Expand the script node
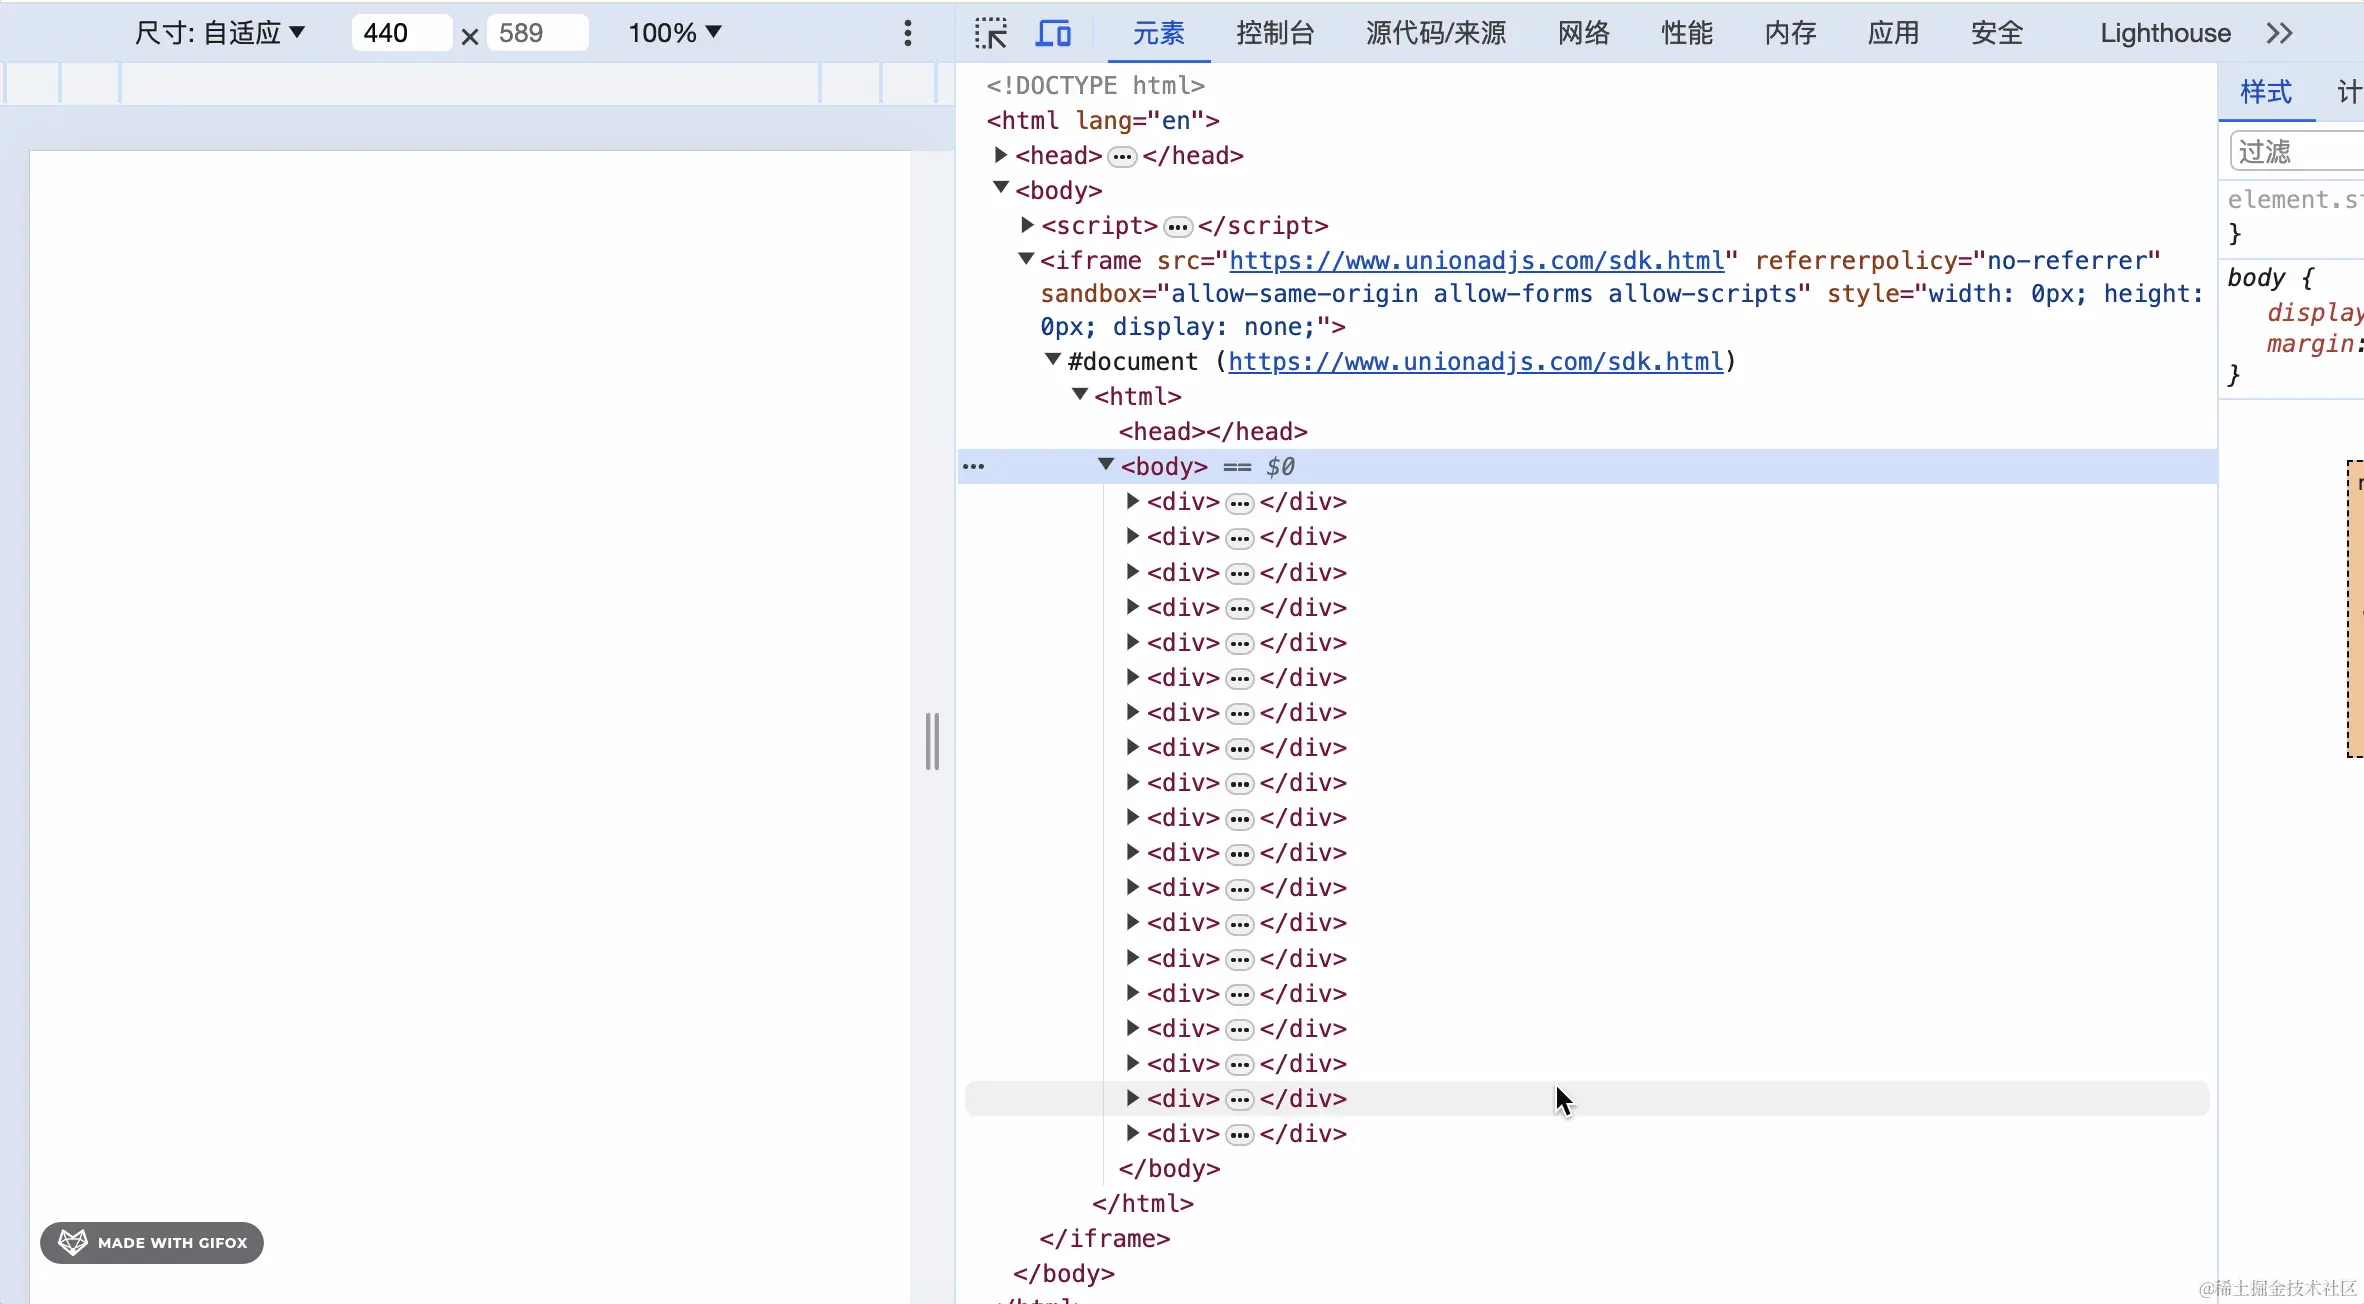The height and width of the screenshot is (1304, 2364). 1027,225
